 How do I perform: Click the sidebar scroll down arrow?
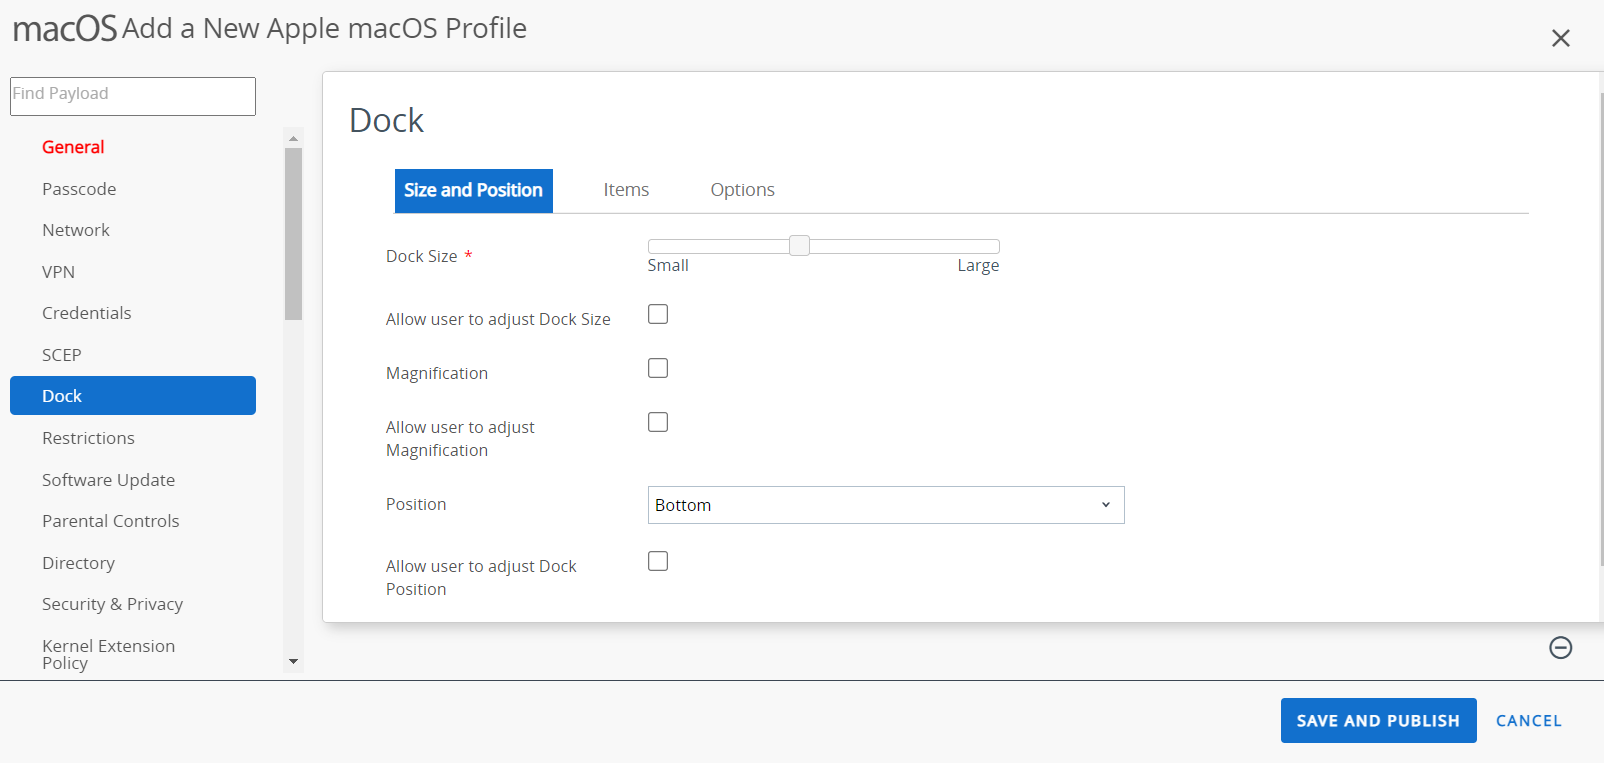click(293, 661)
